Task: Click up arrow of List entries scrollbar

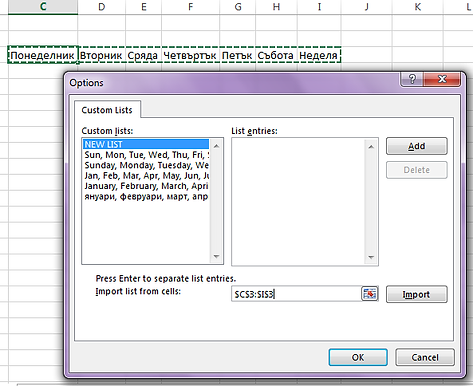Action: (371, 147)
